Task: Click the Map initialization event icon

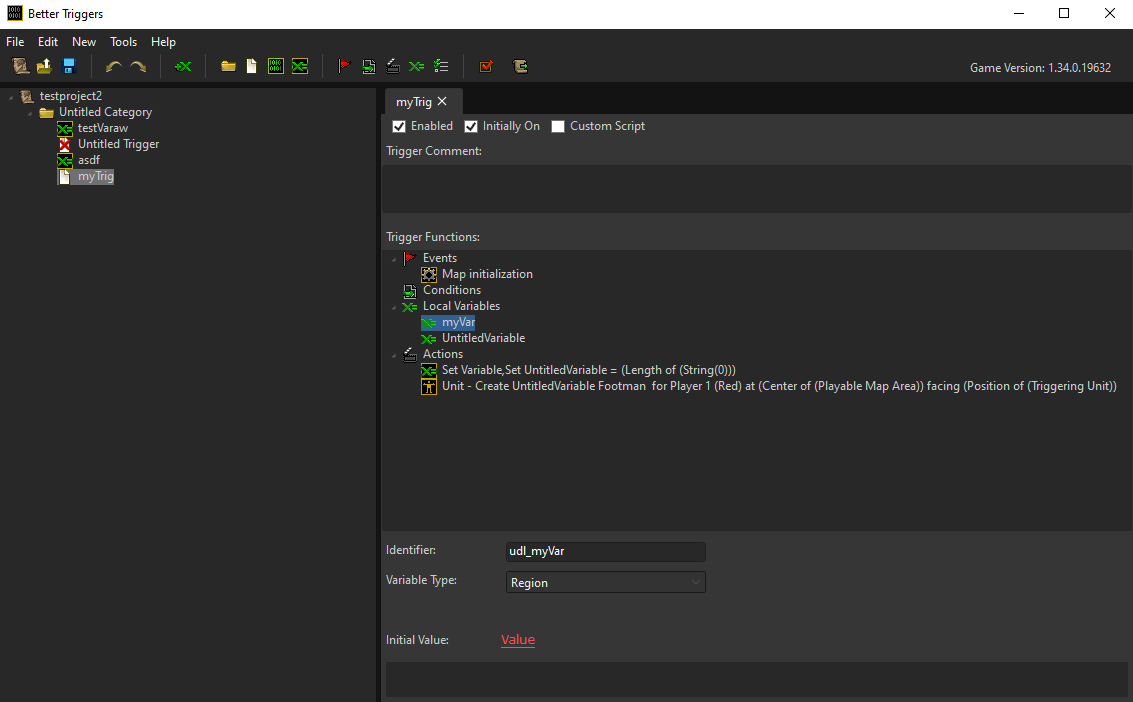Action: pos(429,274)
